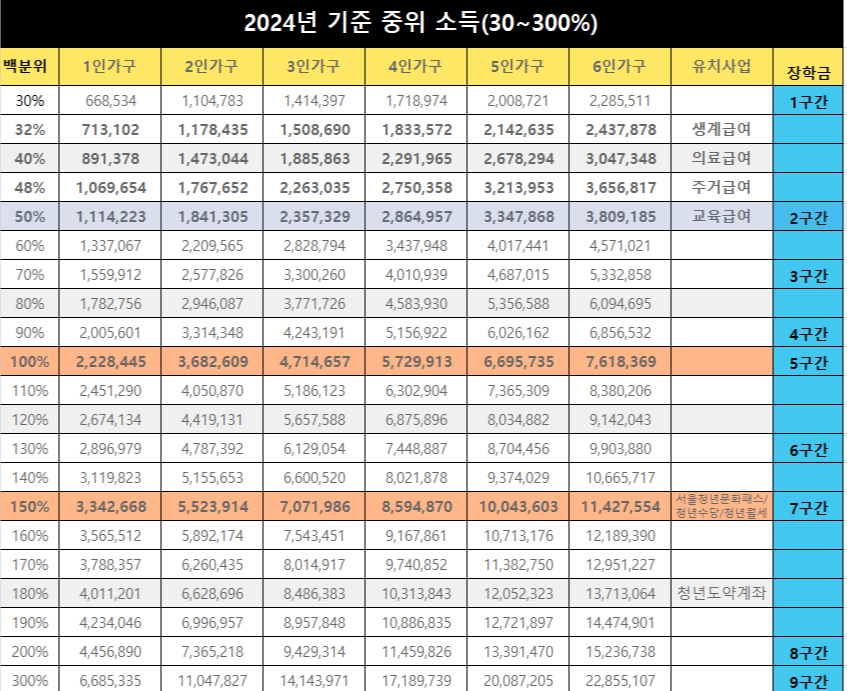Select the 150% row value 3,342,668
847x691 pixels.
tap(108, 507)
